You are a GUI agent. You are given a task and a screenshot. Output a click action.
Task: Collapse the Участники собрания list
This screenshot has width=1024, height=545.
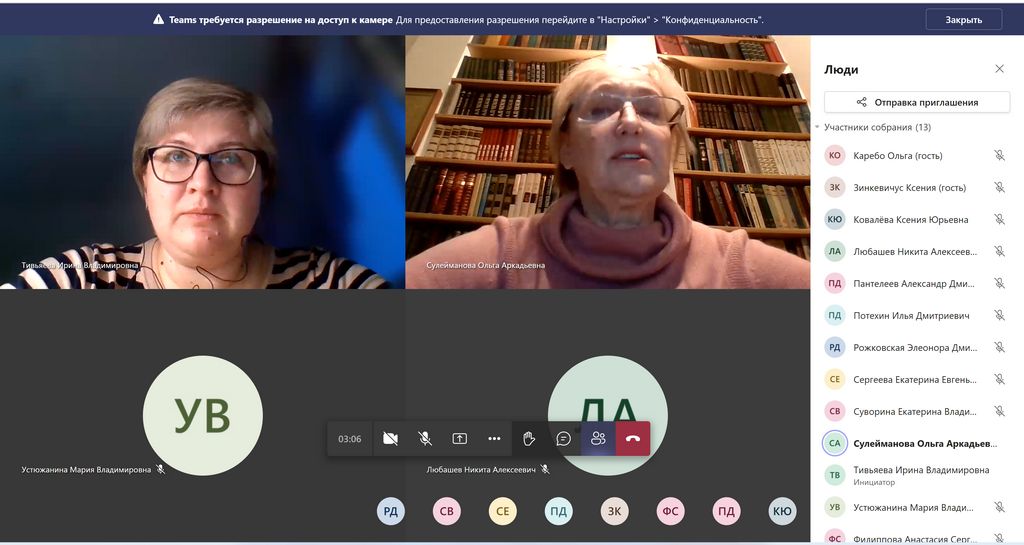(817, 128)
